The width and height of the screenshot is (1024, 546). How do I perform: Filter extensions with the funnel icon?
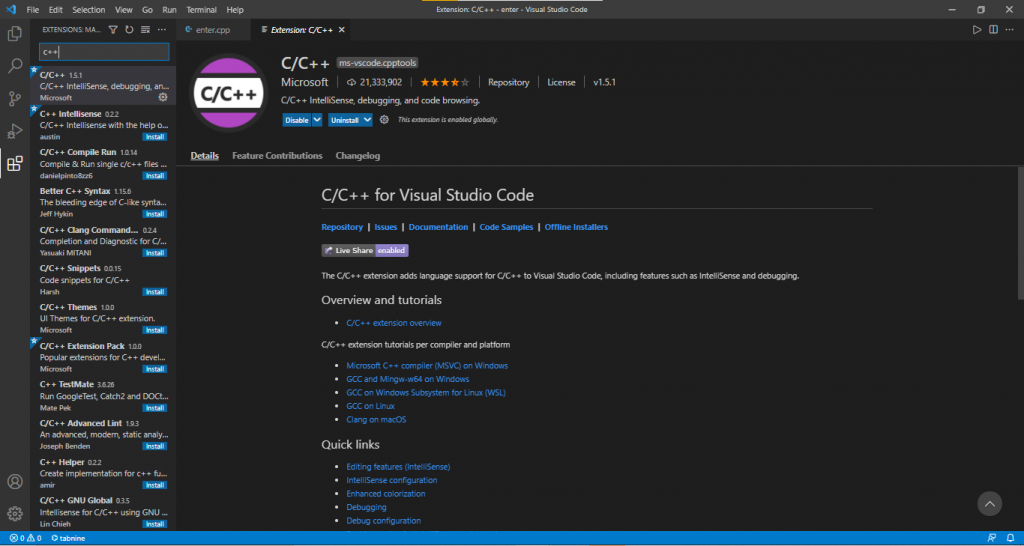tap(113, 29)
